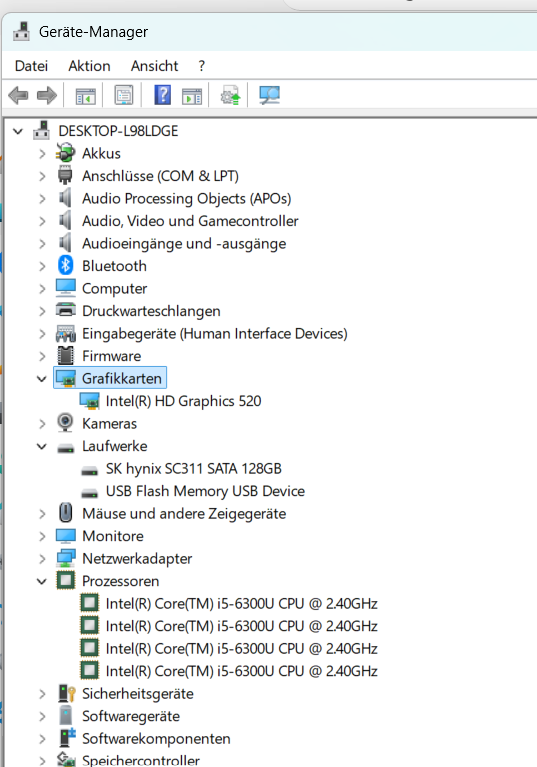Viewport: 537px width, 767px height.
Task: Collapse the Prozessoren category
Action: pyautogui.click(x=42, y=581)
